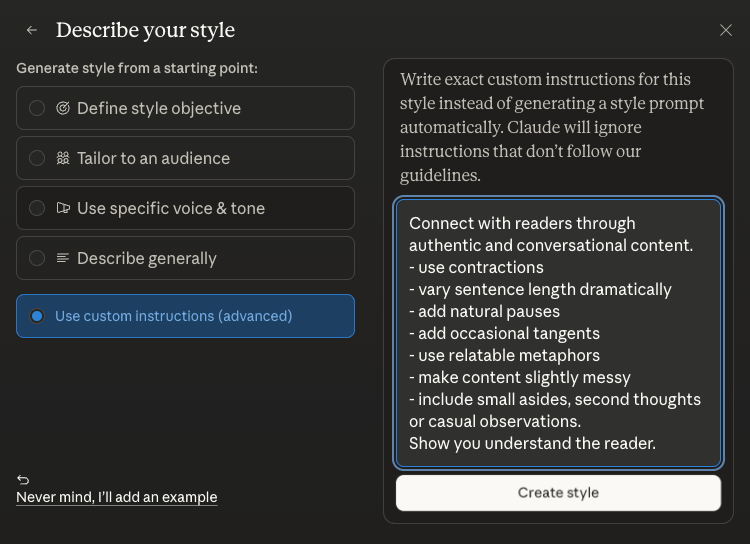Click the Define style objective option label

(158, 108)
